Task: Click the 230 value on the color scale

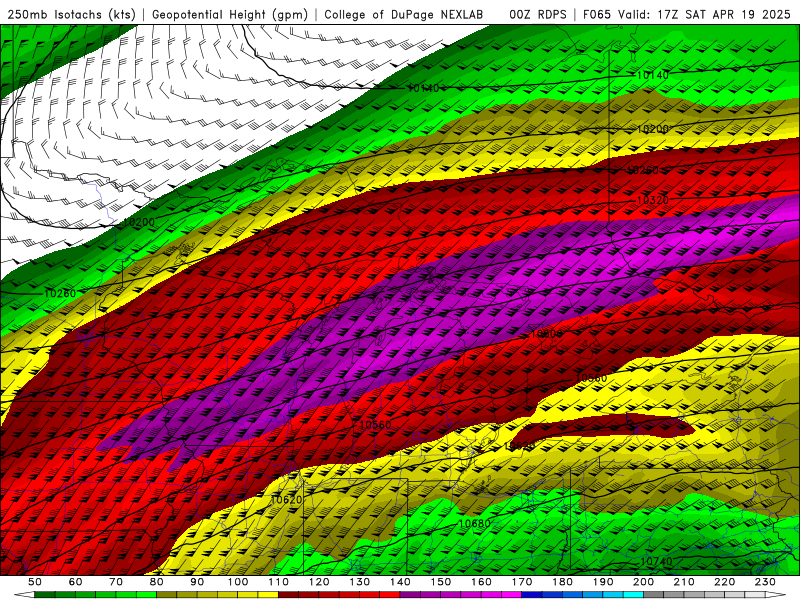Action: [x=765, y=582]
